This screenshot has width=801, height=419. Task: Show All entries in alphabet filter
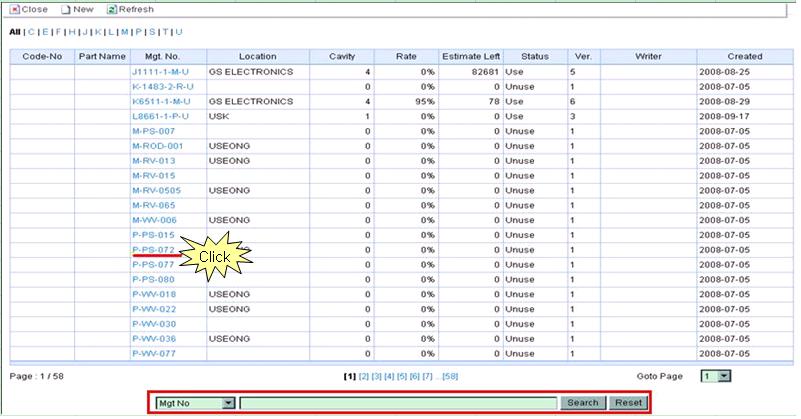pos(15,32)
